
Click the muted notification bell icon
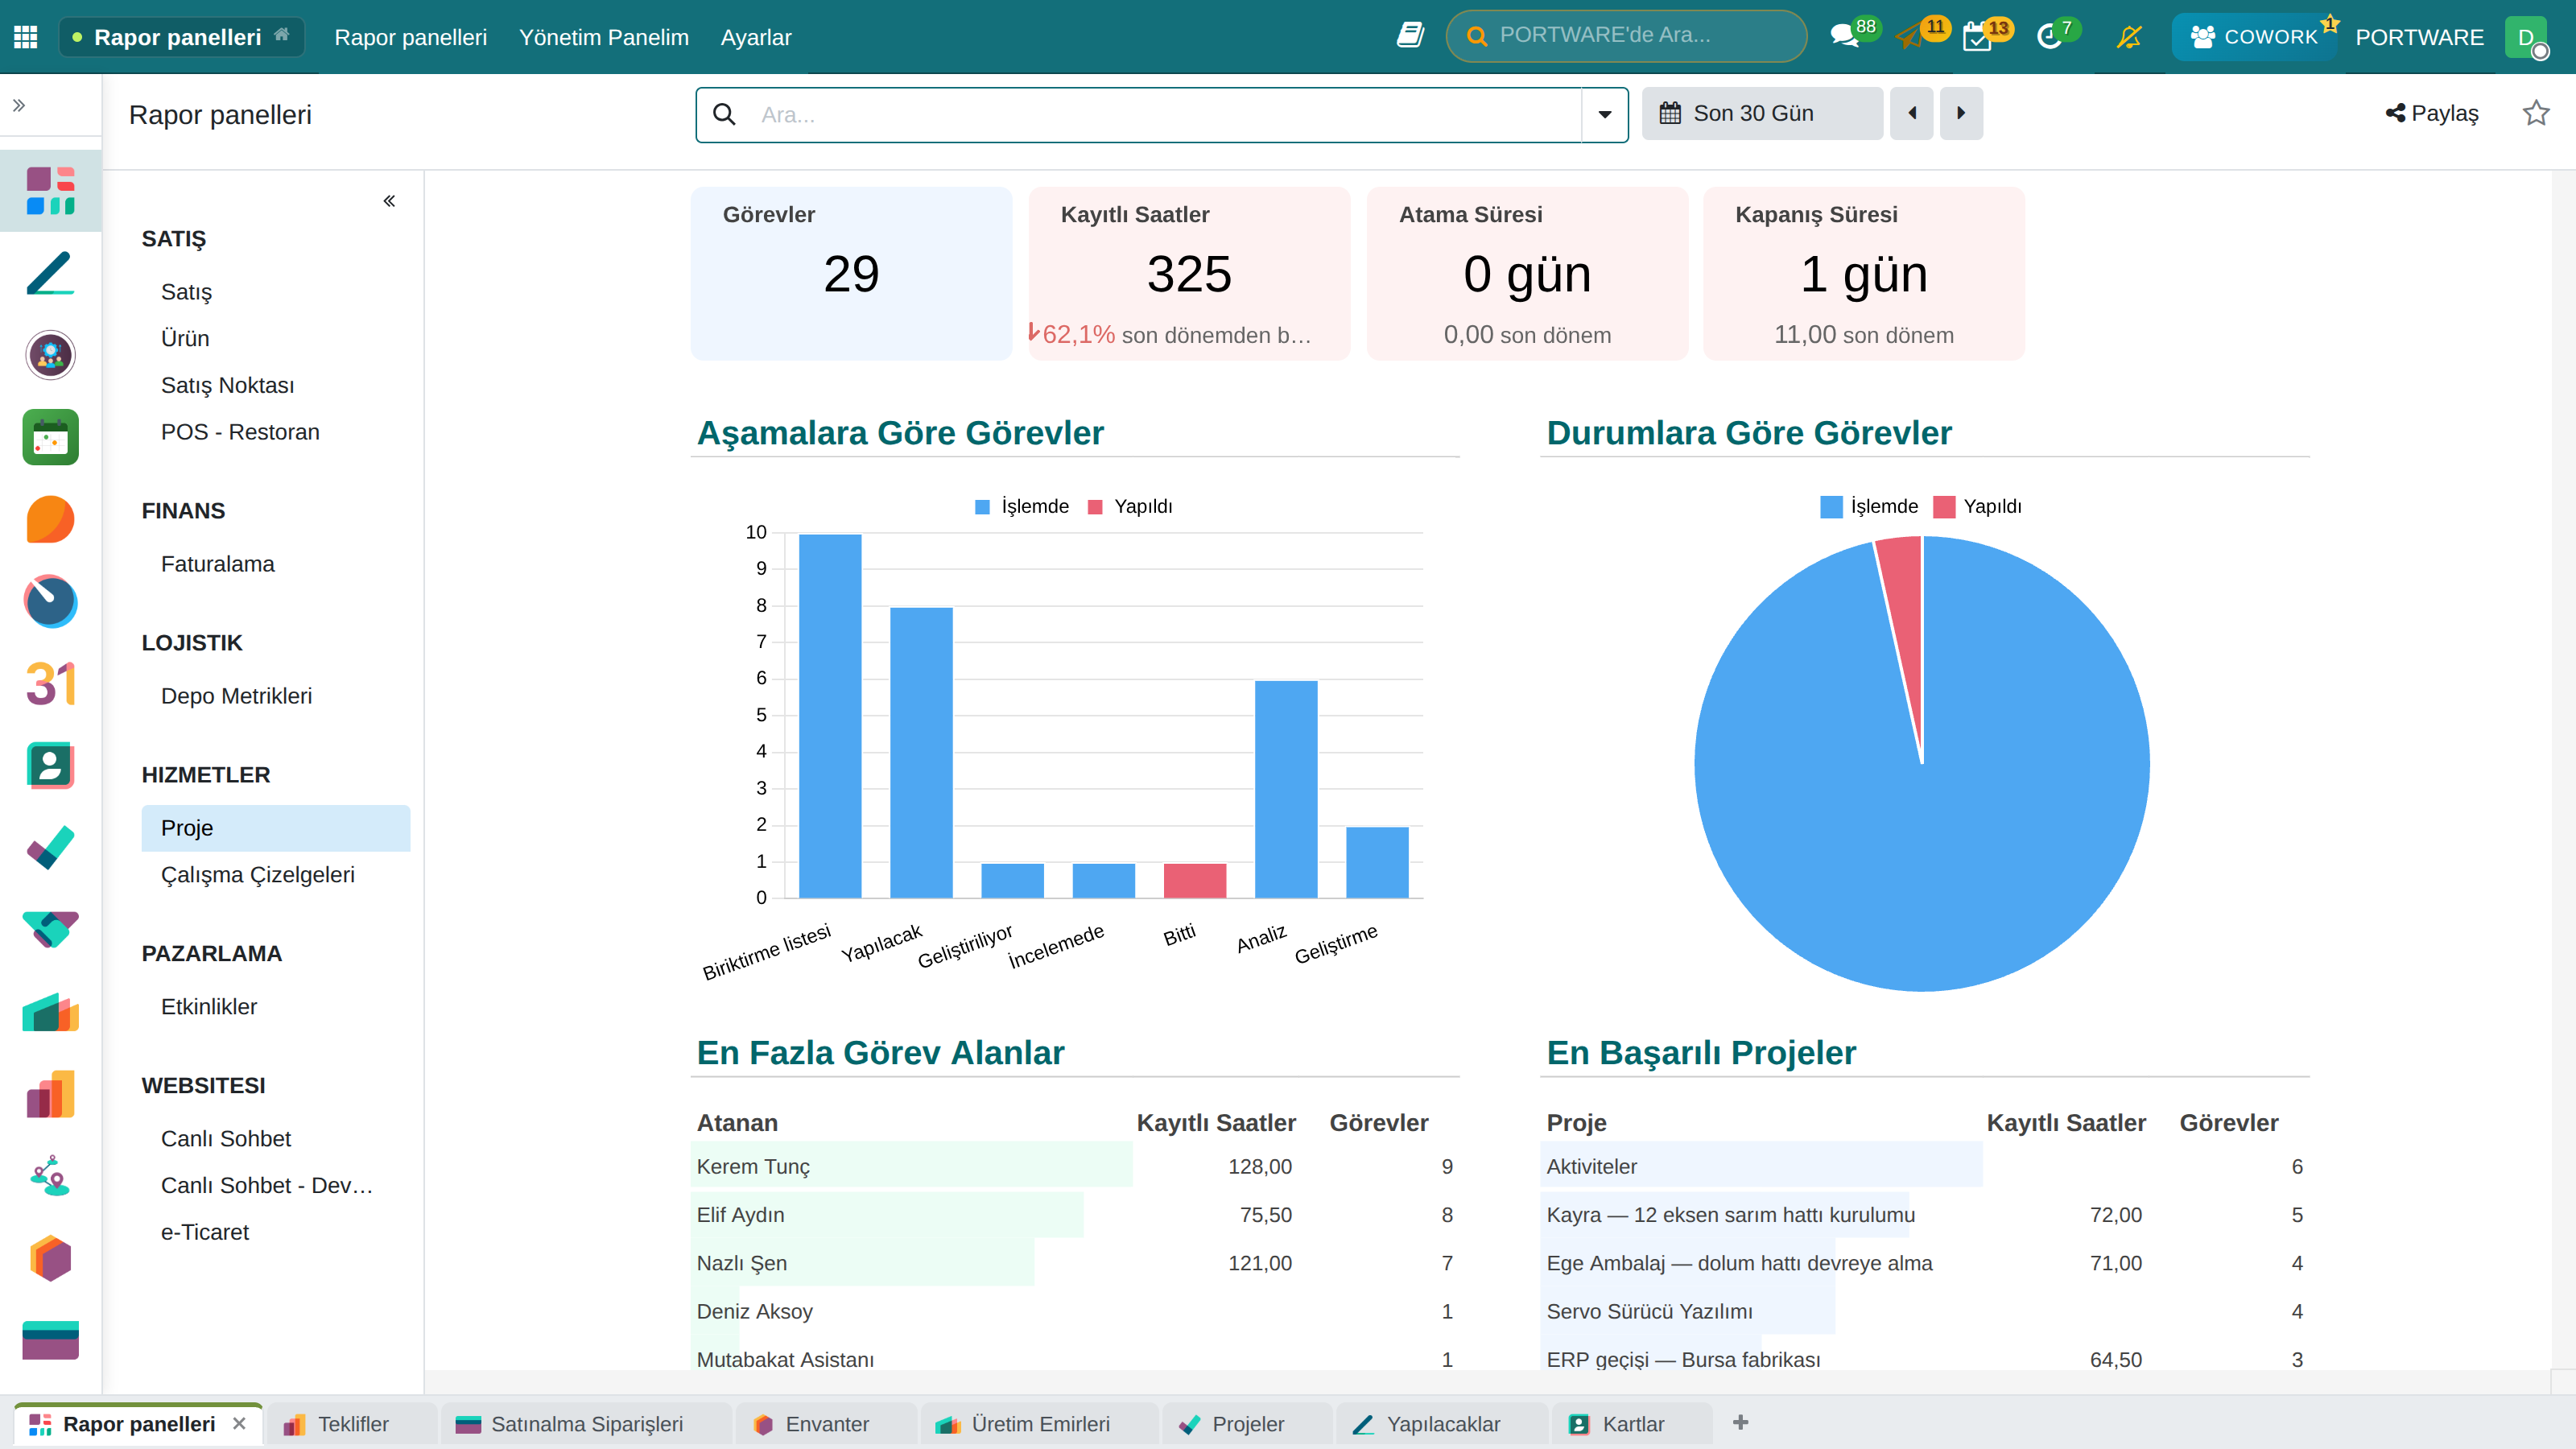coord(2129,37)
